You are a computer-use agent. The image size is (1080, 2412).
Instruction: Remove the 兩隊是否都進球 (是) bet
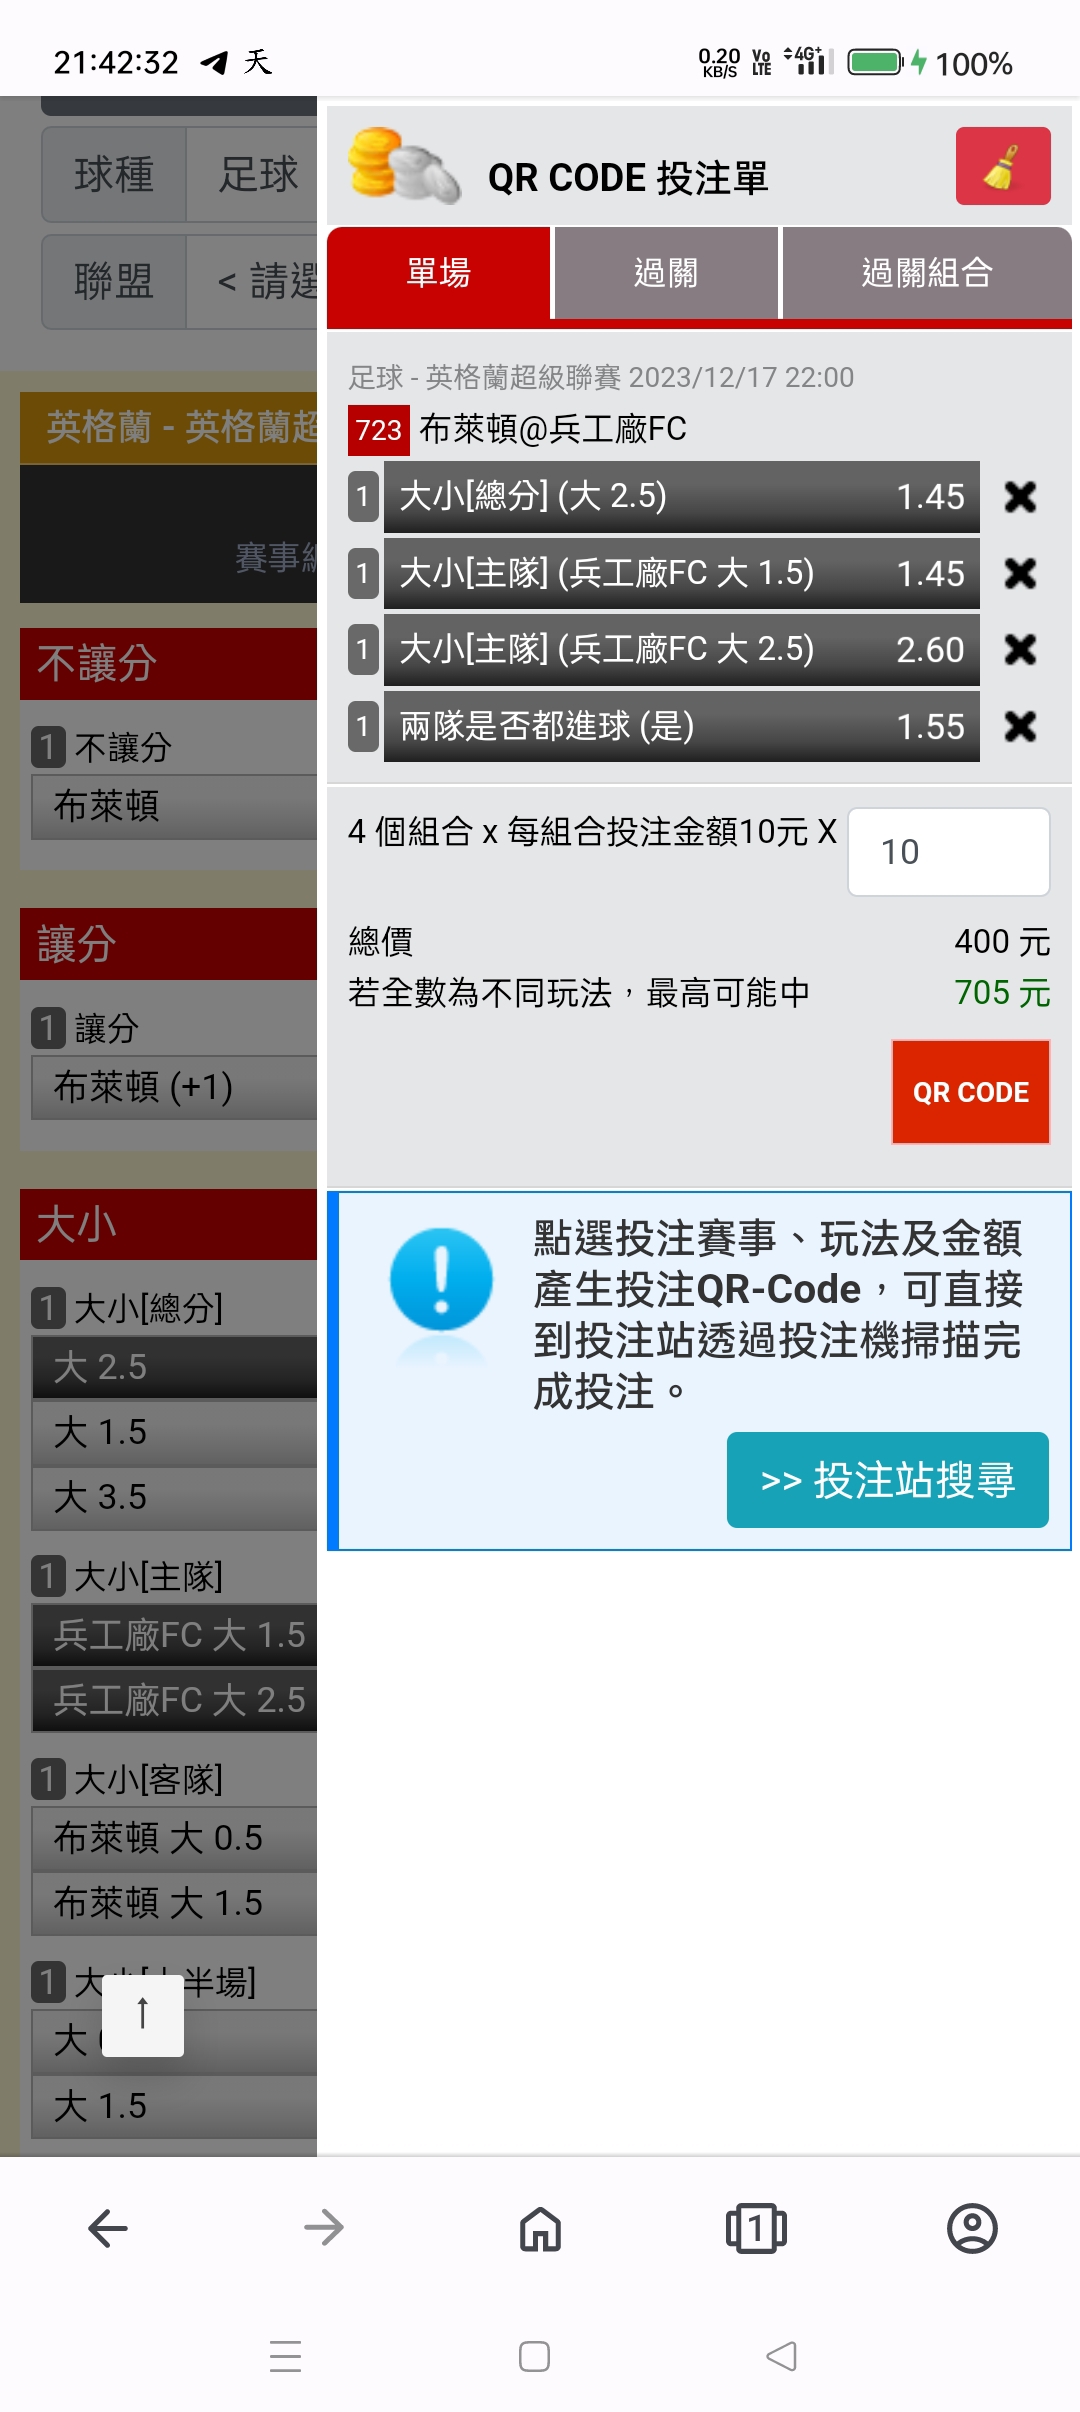click(1020, 726)
